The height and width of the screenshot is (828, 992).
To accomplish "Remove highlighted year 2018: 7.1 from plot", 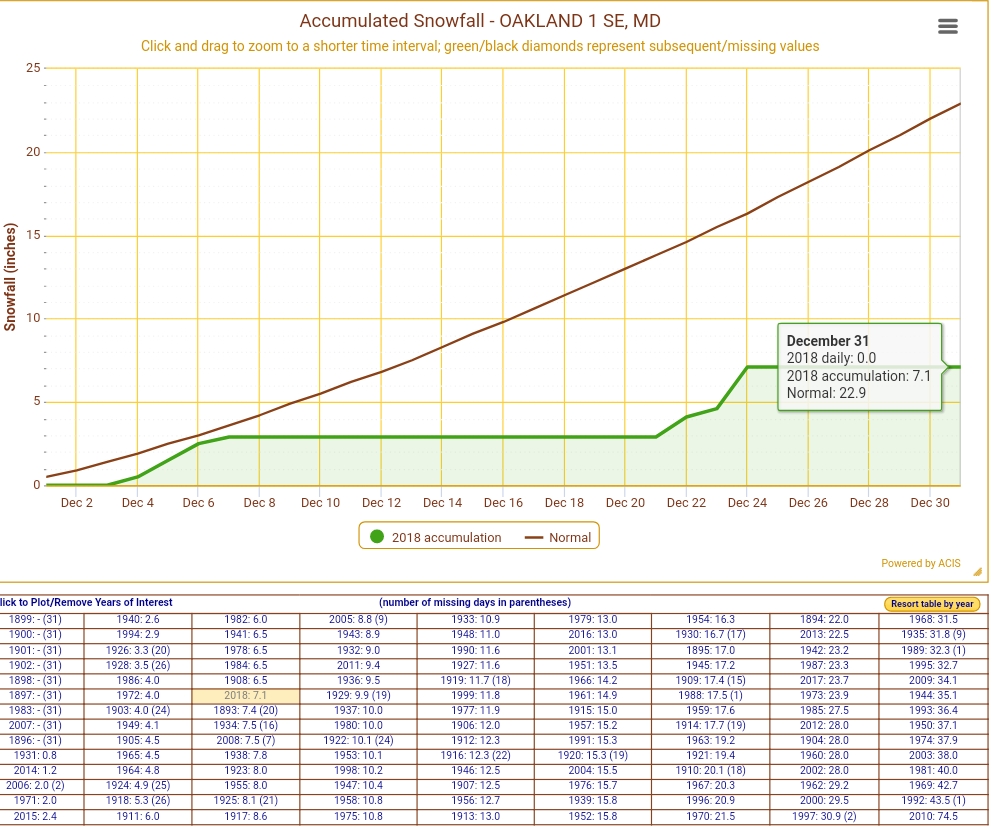I will click(x=246, y=696).
